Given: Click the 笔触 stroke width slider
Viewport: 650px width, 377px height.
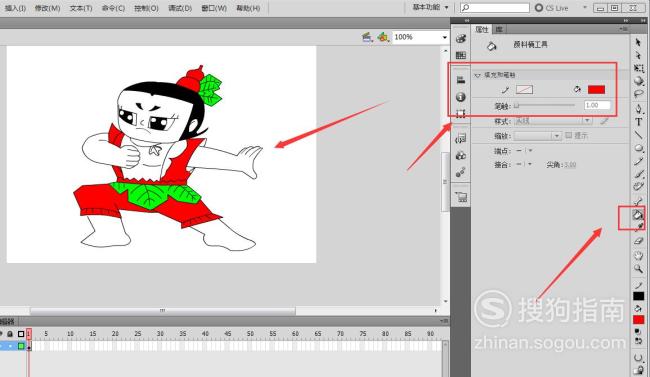Looking at the screenshot, I should 544,105.
